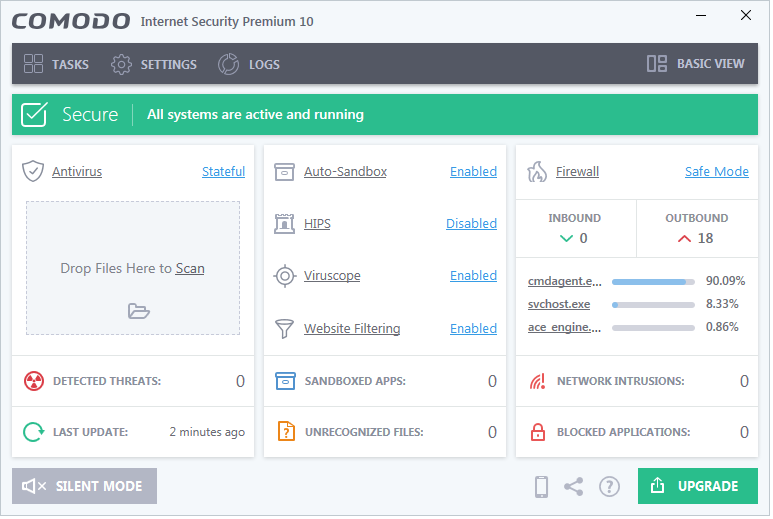Toggle Auto-Sandbox Enabled status

474,172
